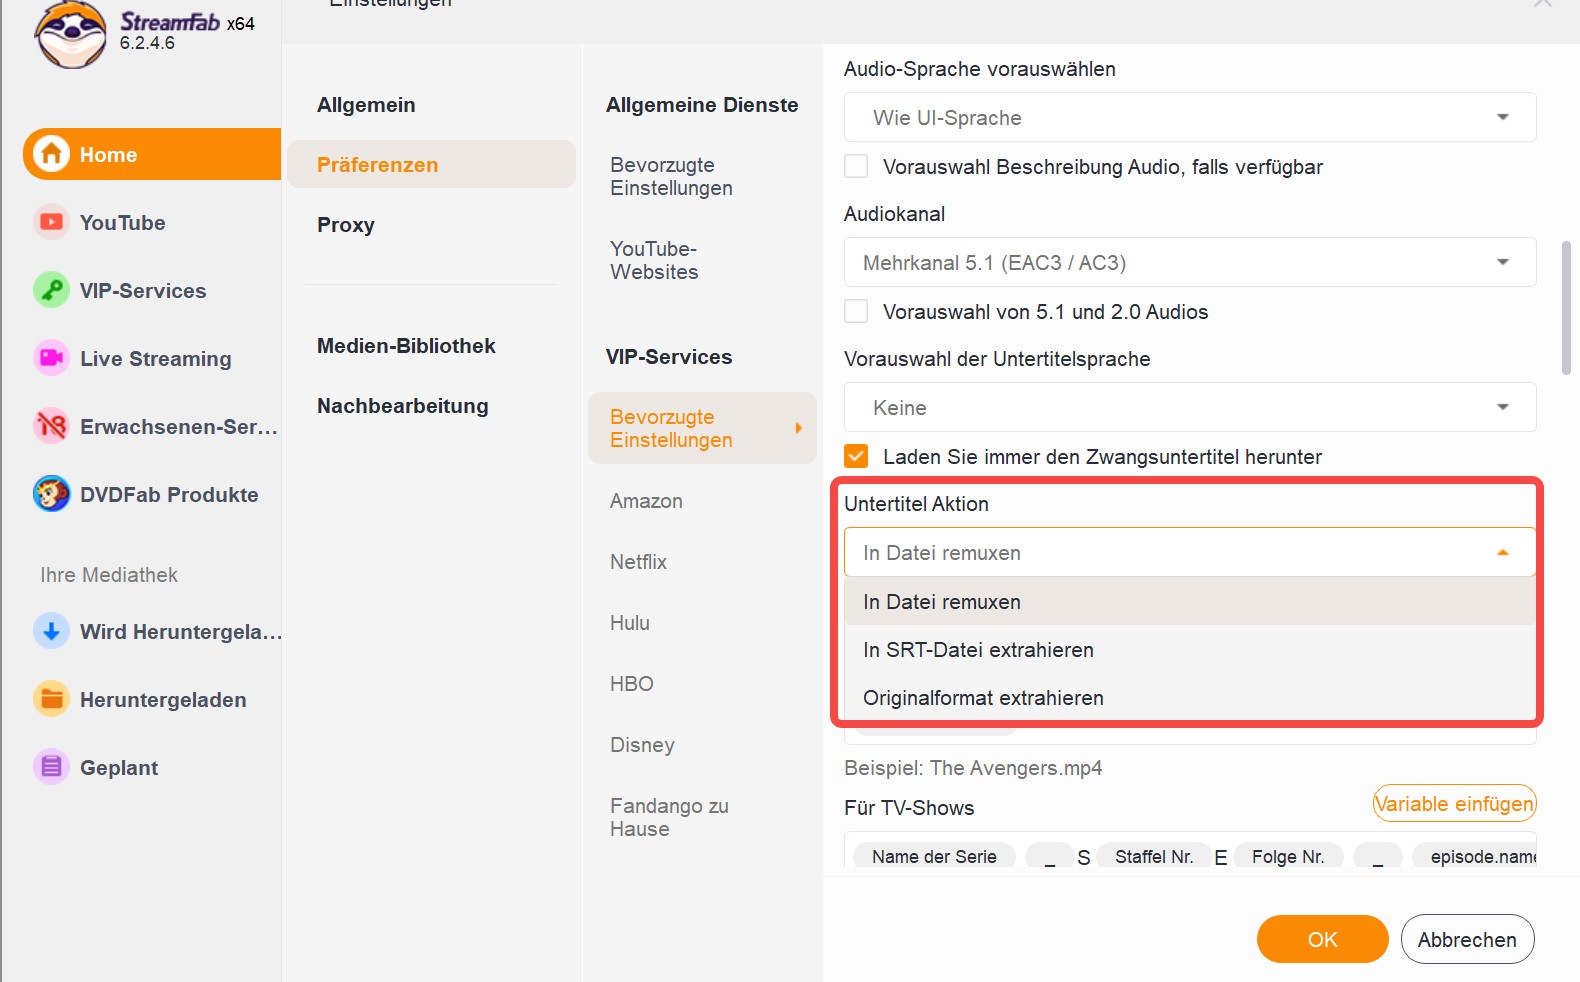The width and height of the screenshot is (1580, 982).
Task: Open the Allgemein settings tab
Action: 366,104
